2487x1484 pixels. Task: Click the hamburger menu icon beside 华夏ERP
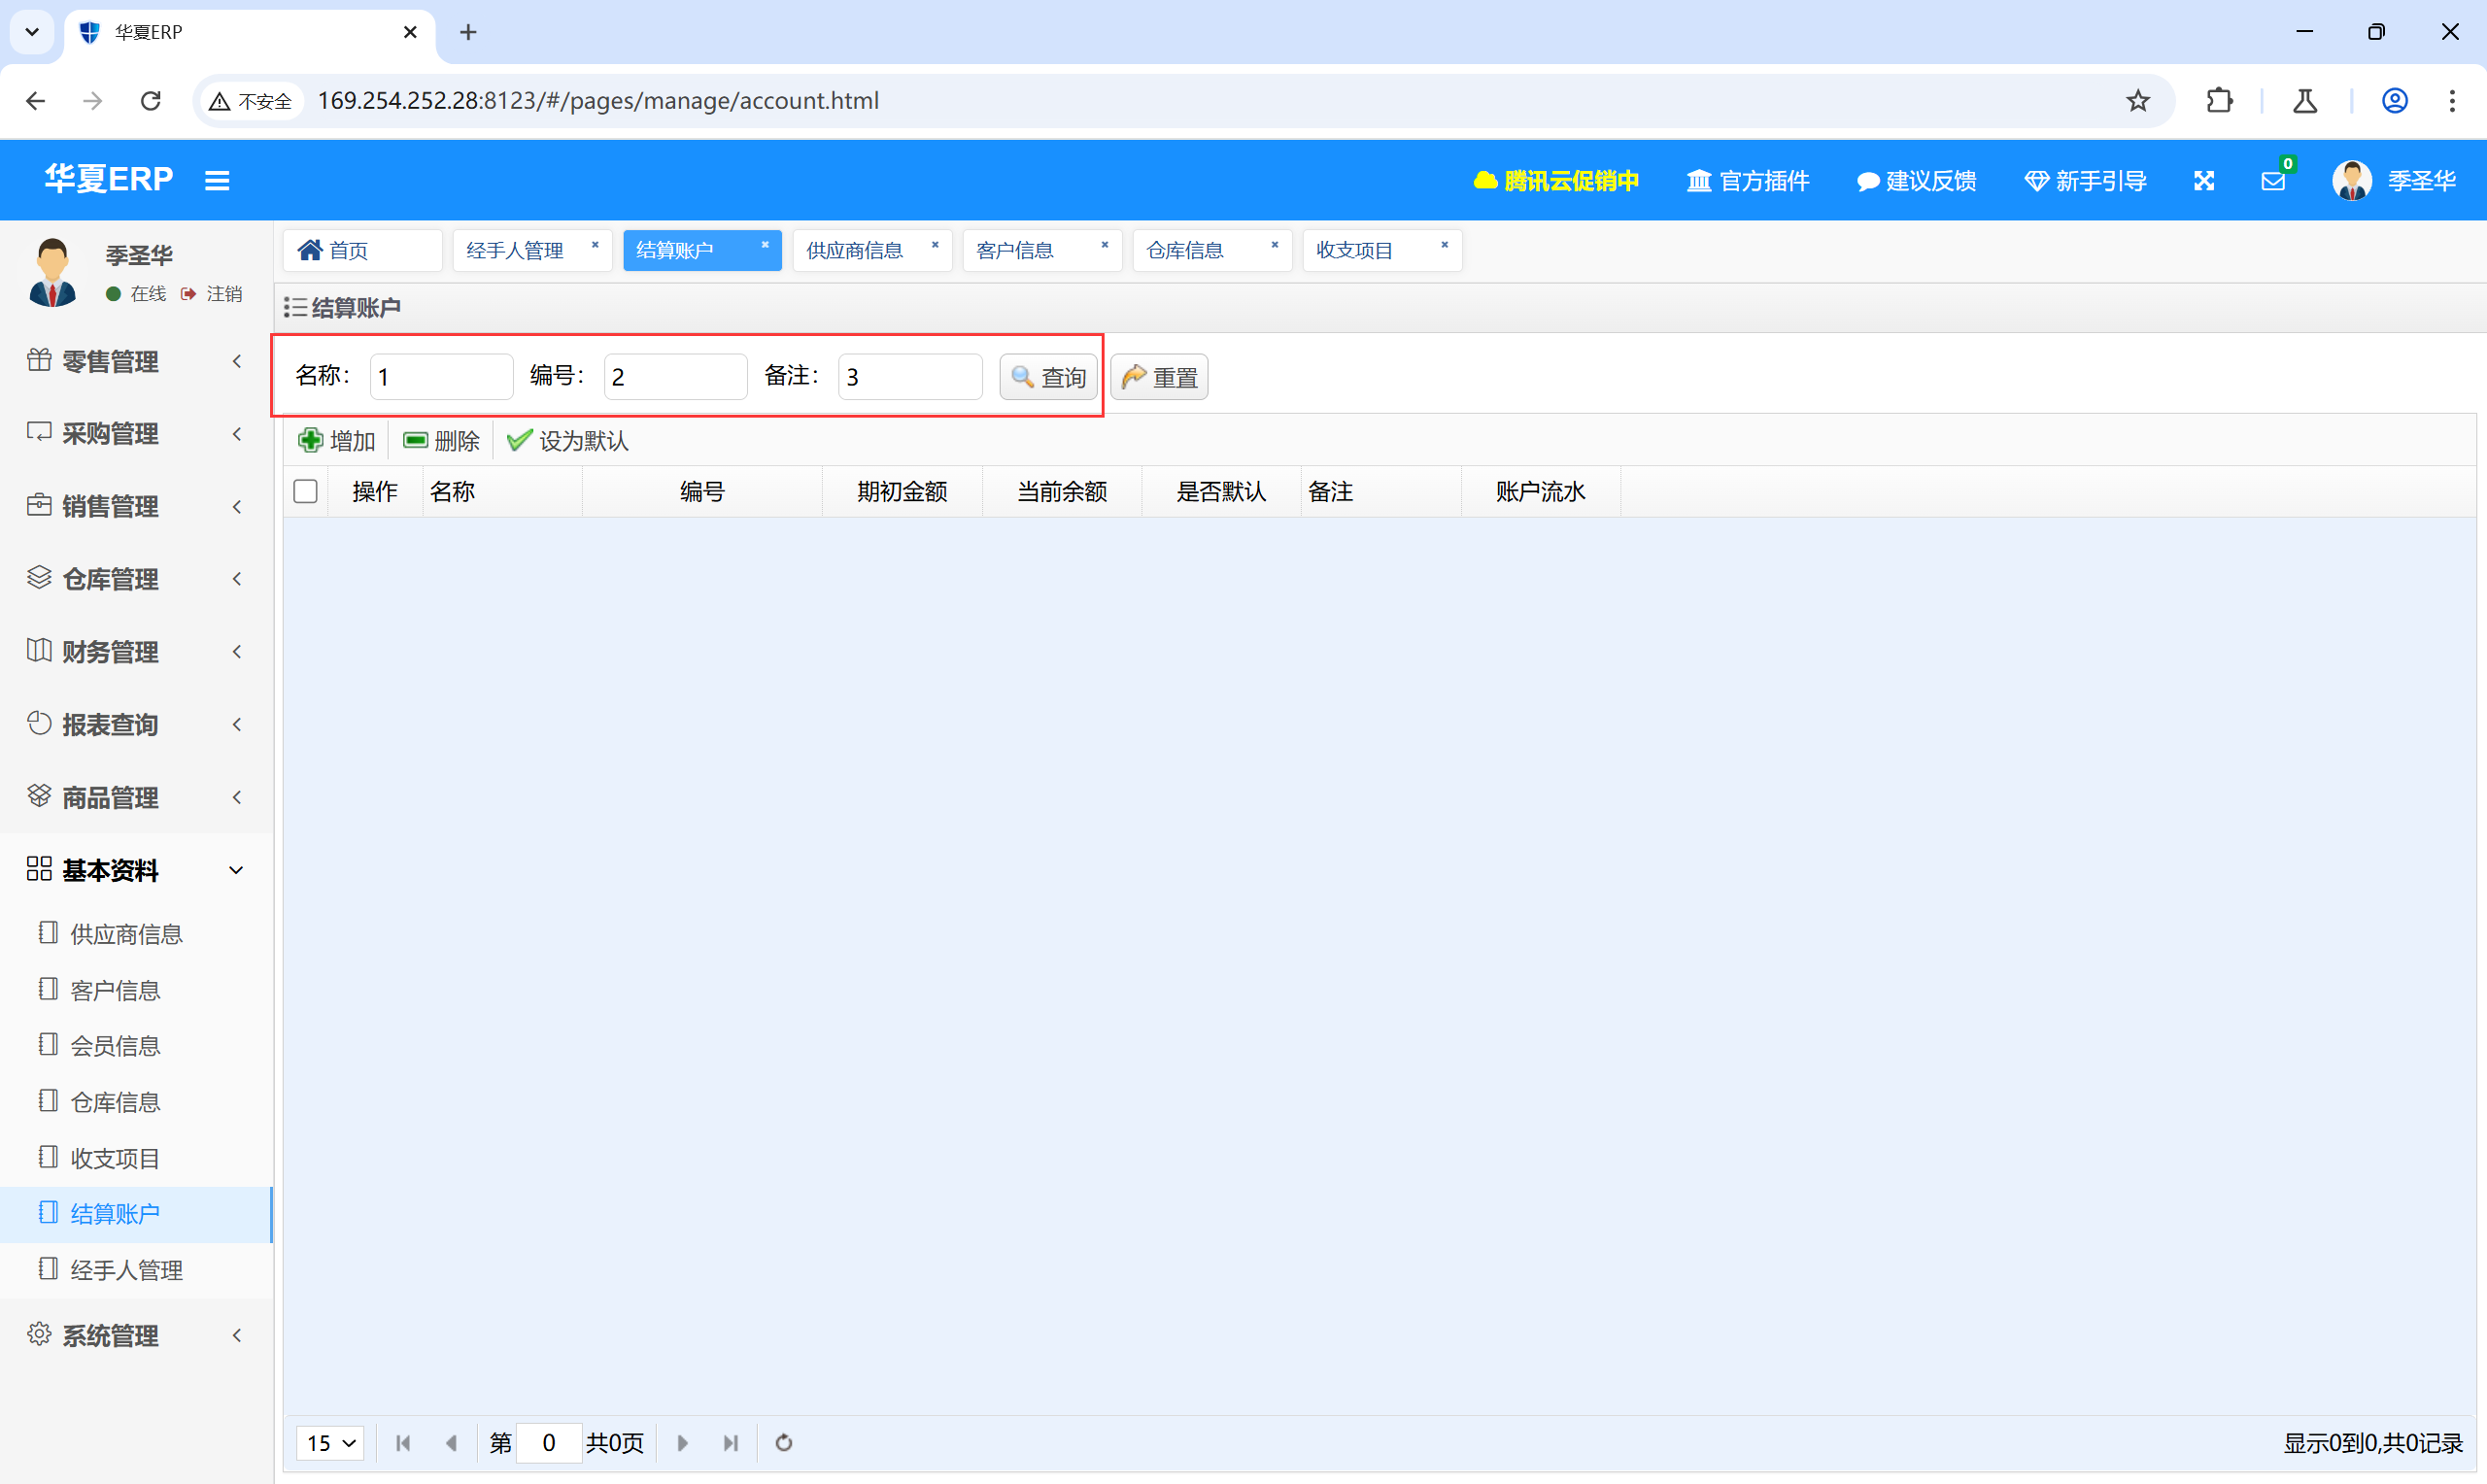pyautogui.click(x=217, y=181)
